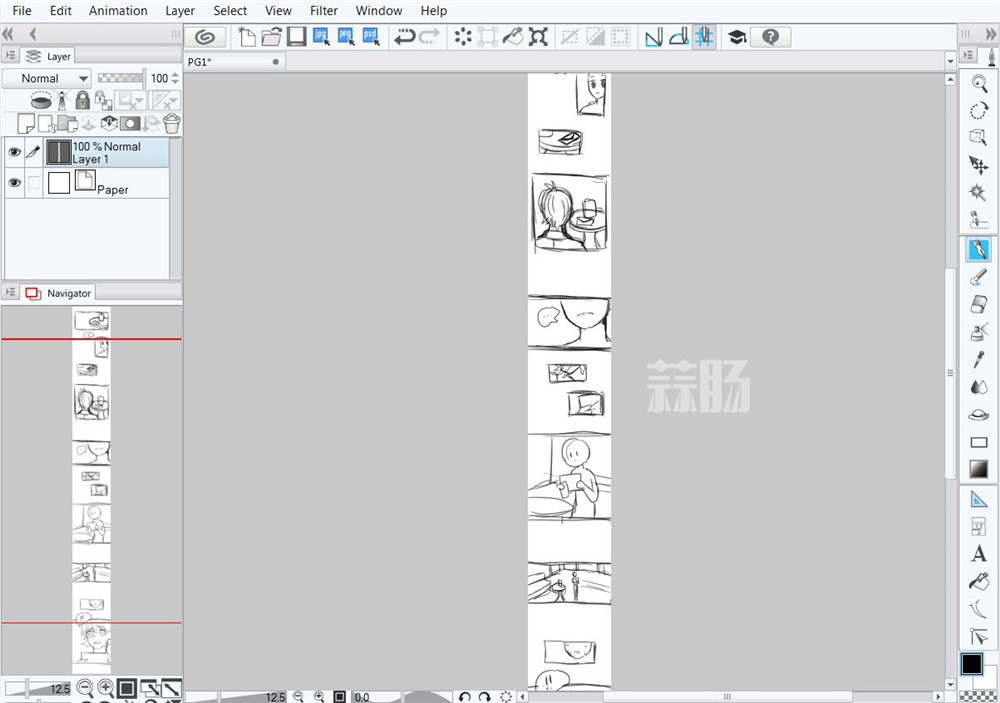1000x703 pixels.
Task: Open the canvas tab list dropdown arrow
Action: pyautogui.click(x=950, y=61)
